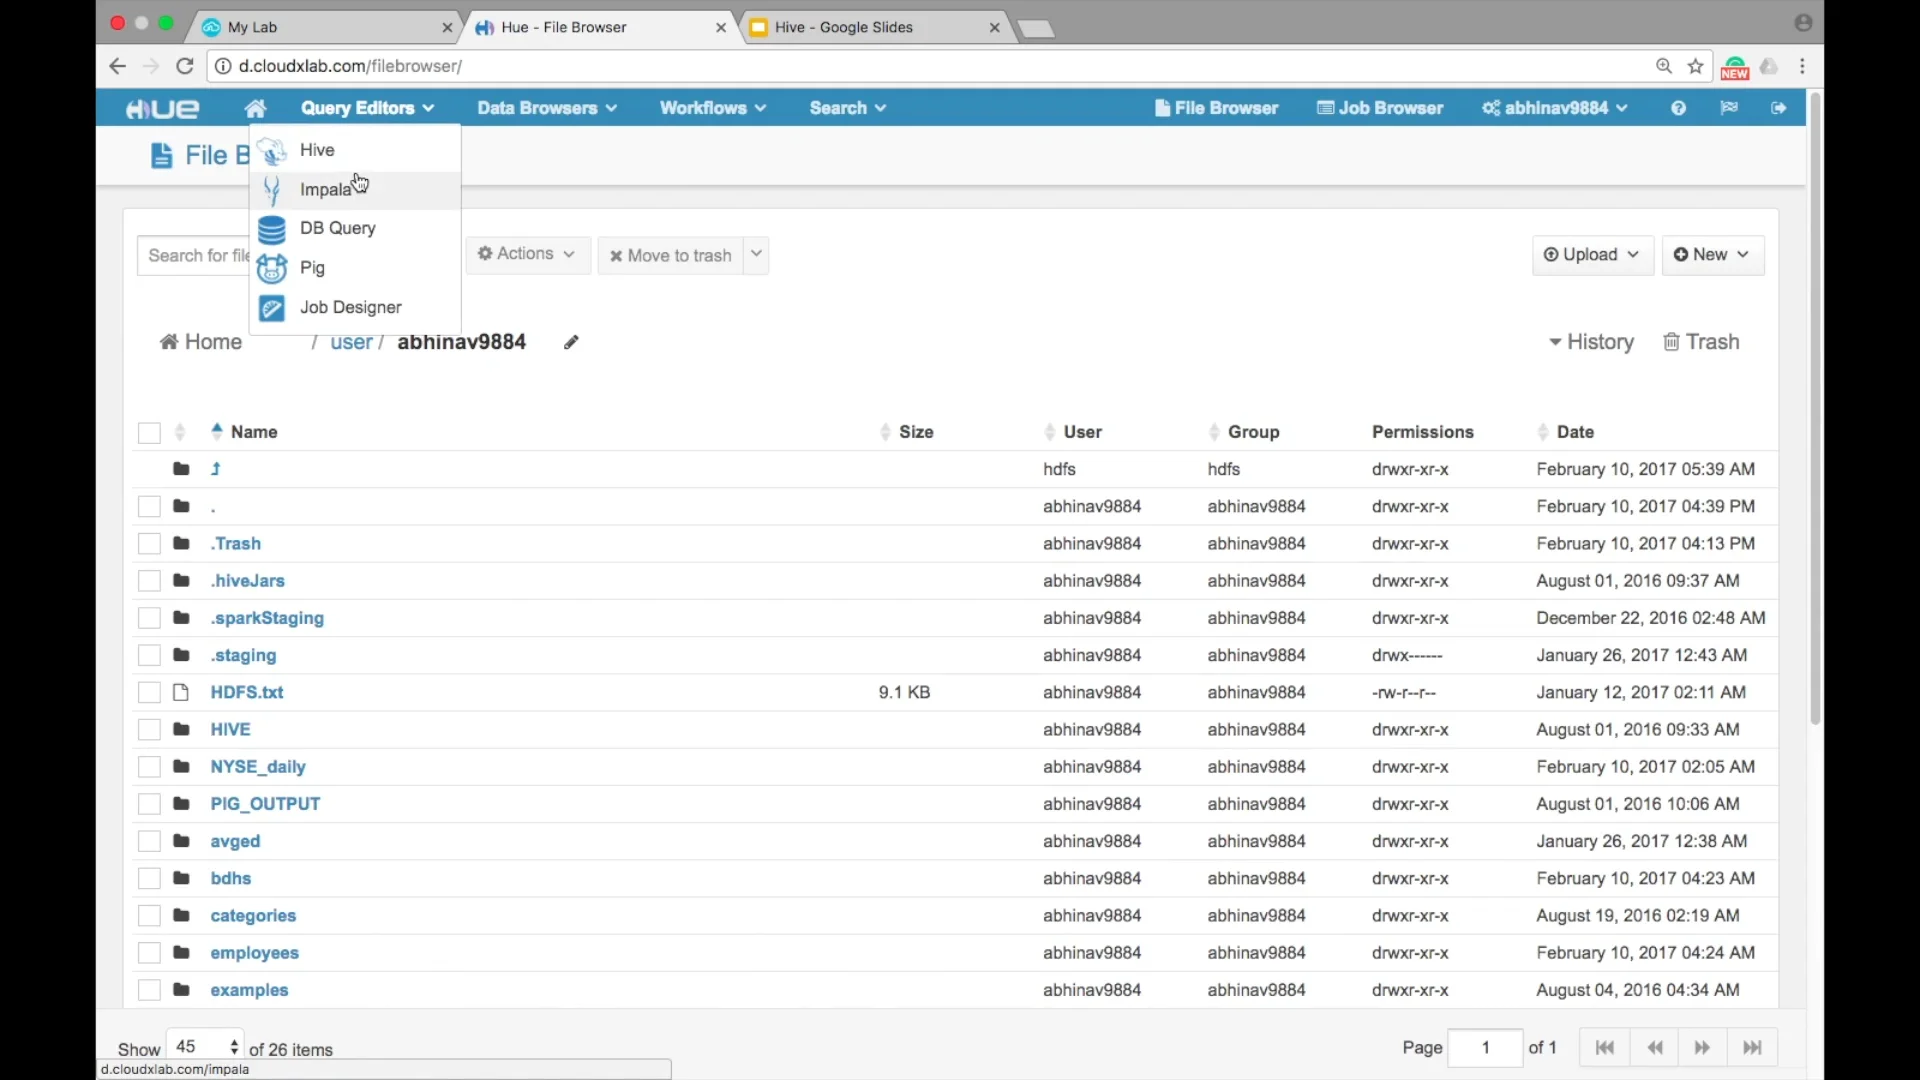The image size is (1920, 1080).
Task: Choose Job Designer menu entry
Action: tap(350, 308)
